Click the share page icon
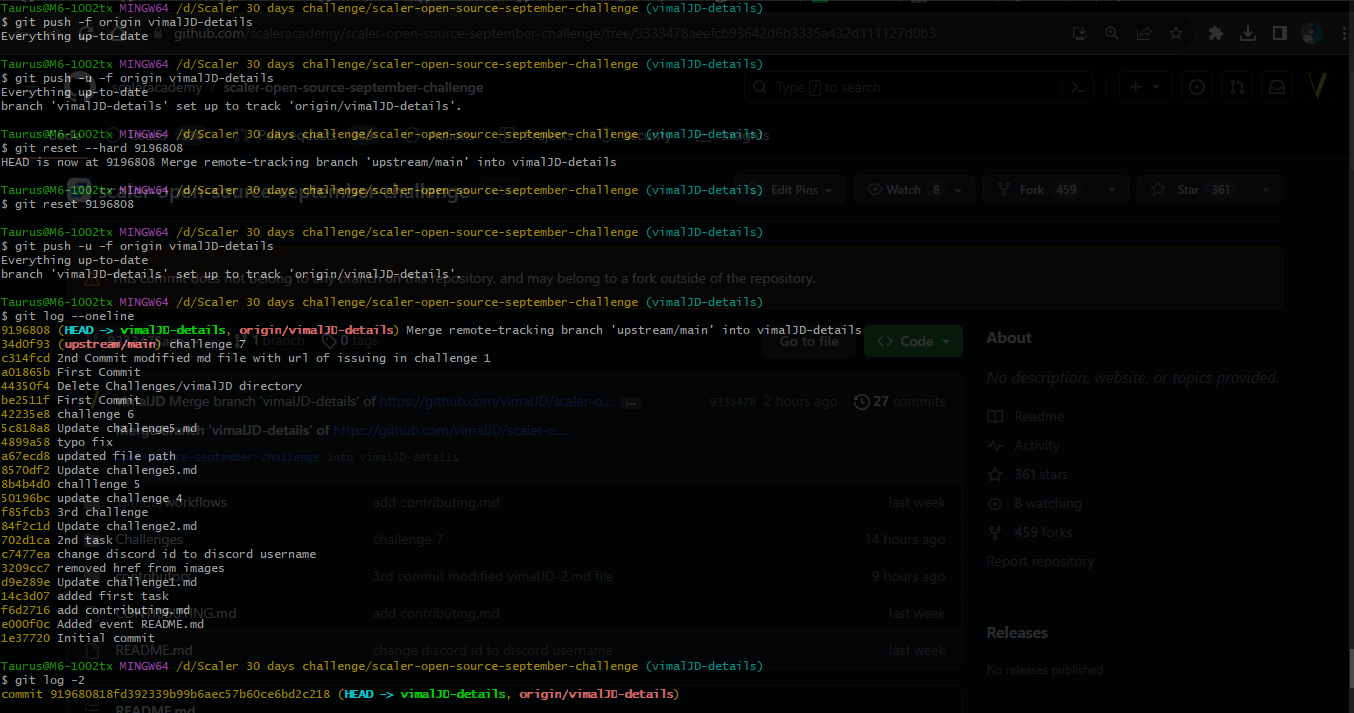The width and height of the screenshot is (1354, 713). click(x=1143, y=33)
